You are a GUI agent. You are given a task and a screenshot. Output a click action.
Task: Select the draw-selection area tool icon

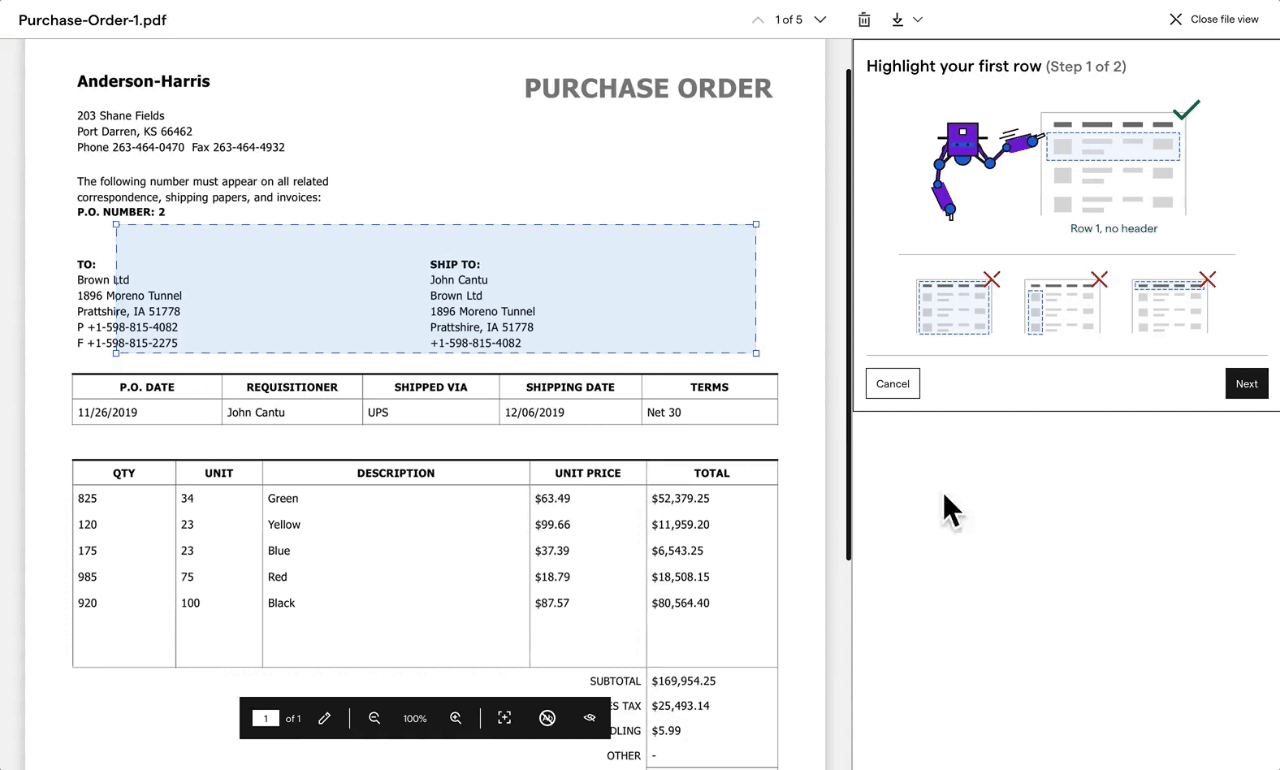pyautogui.click(x=505, y=718)
